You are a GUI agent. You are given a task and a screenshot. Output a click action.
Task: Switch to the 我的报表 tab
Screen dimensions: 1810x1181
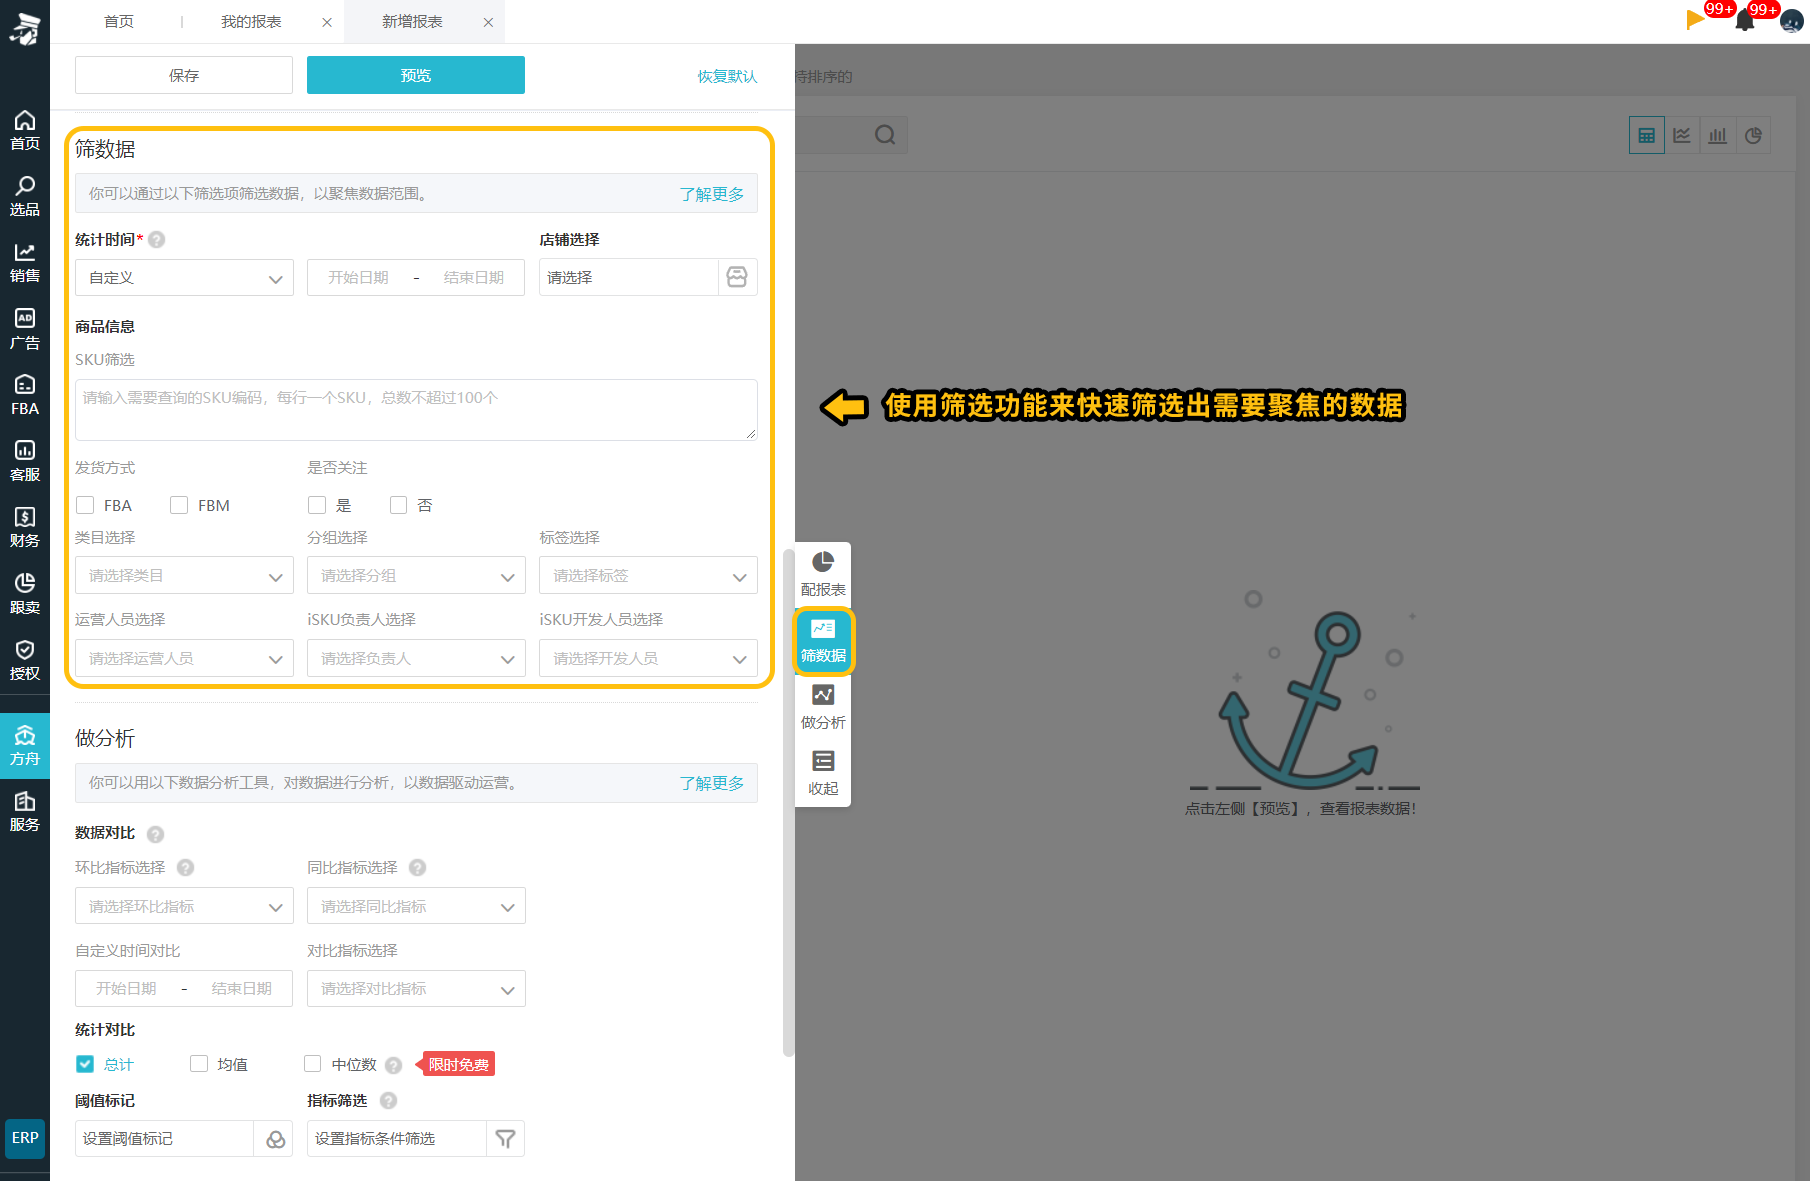point(251,22)
